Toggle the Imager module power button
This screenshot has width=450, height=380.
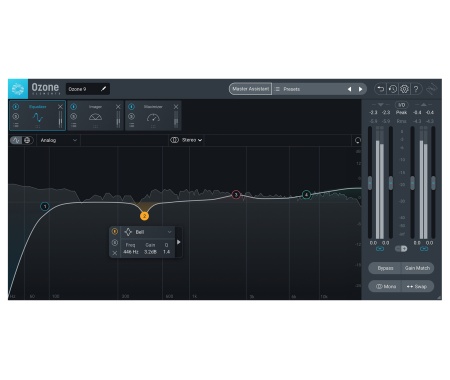point(74,107)
